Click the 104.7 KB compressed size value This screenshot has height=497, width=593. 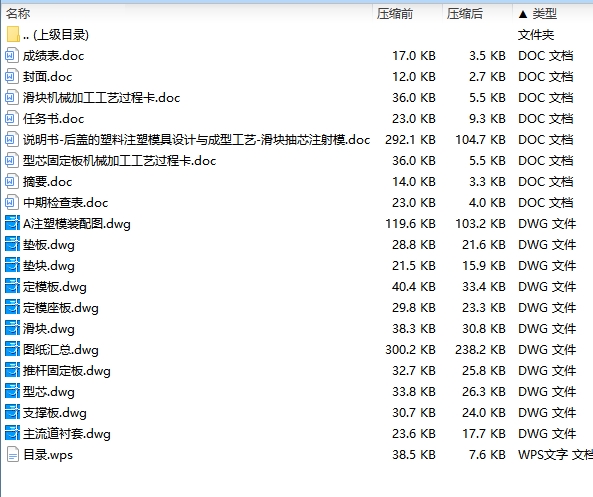tap(480, 140)
